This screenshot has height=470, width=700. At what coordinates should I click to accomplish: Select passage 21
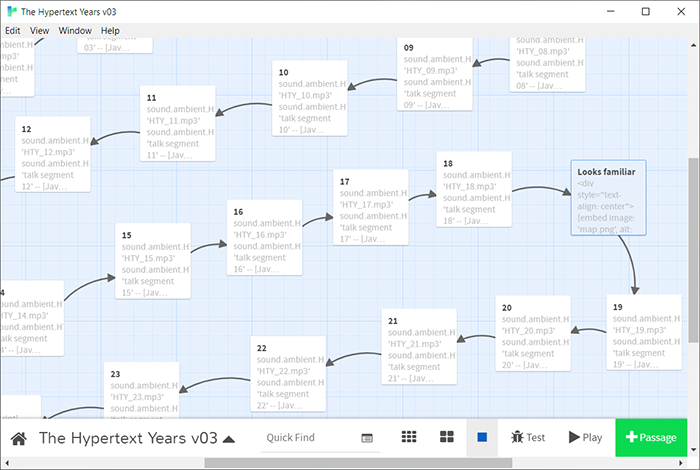[x=419, y=347]
